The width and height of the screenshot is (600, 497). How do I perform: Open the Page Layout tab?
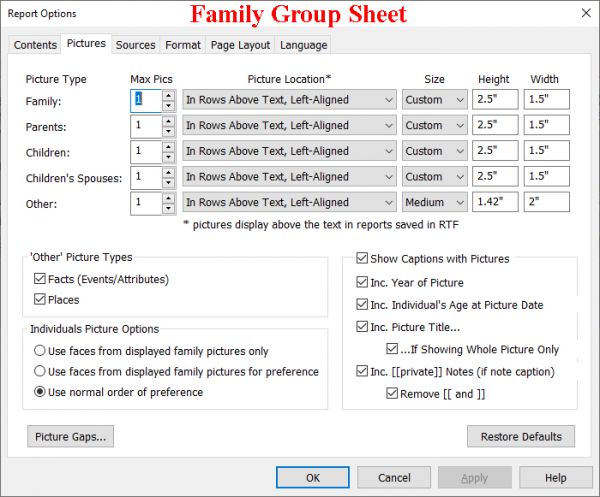click(x=240, y=45)
